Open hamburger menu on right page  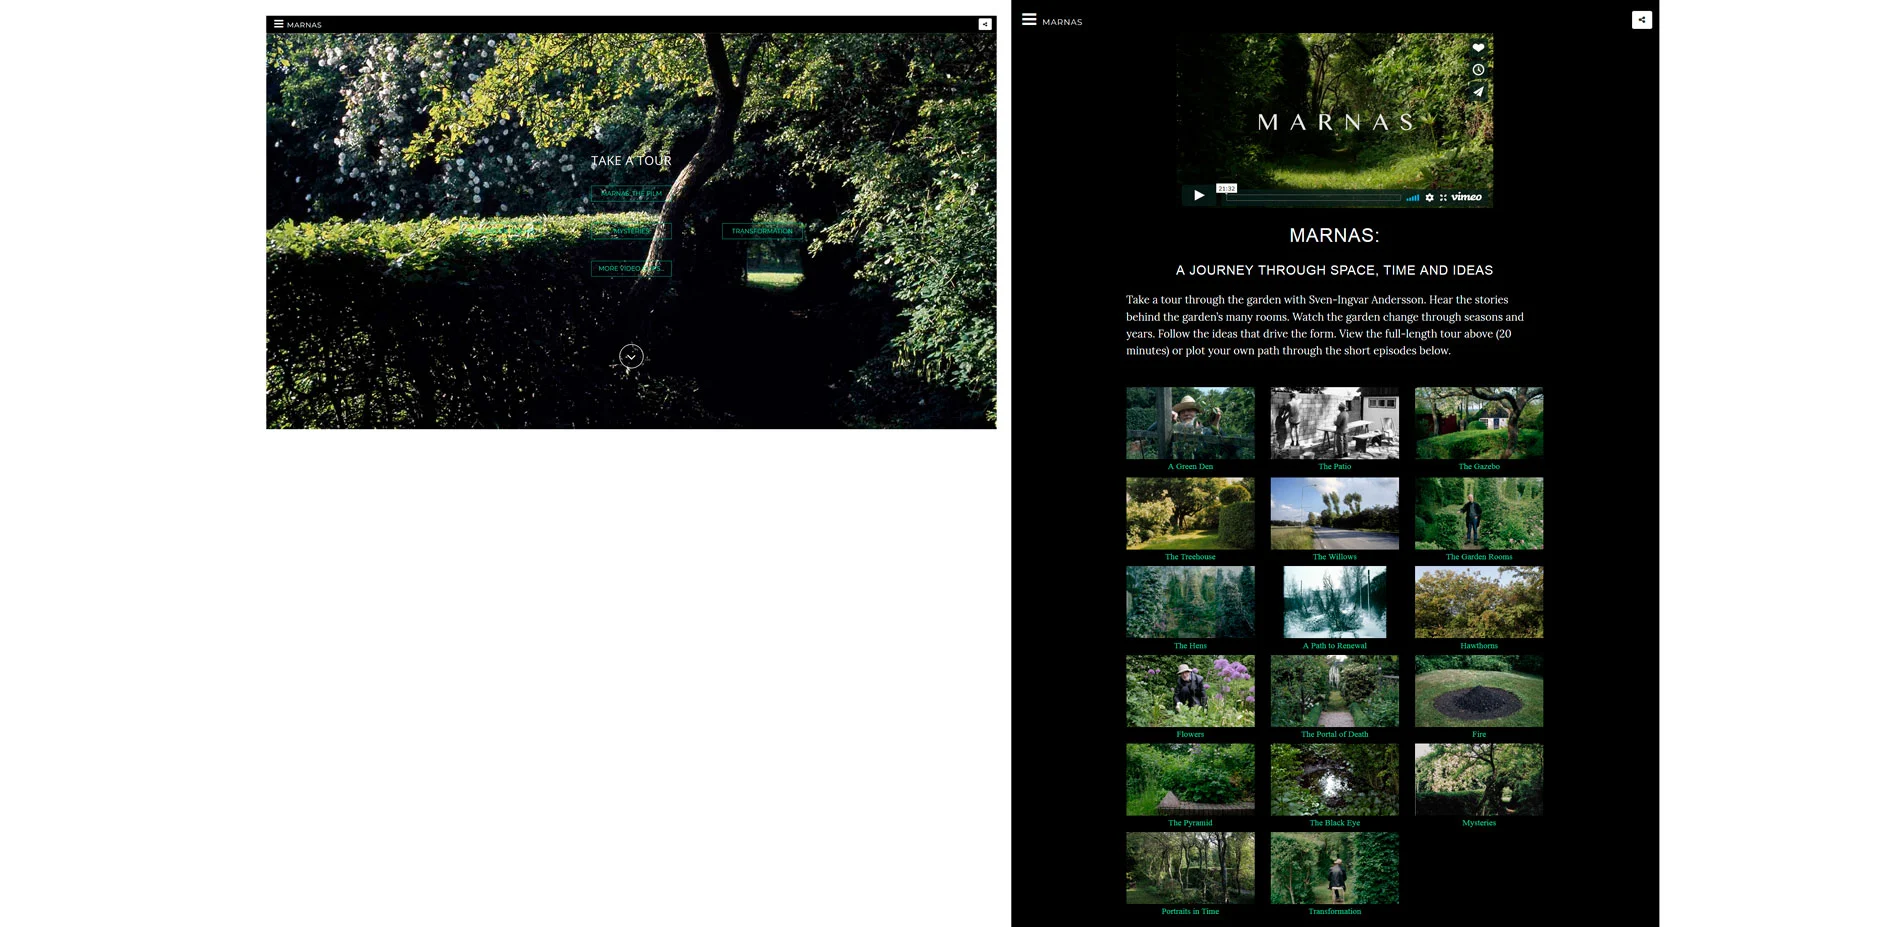[1029, 20]
